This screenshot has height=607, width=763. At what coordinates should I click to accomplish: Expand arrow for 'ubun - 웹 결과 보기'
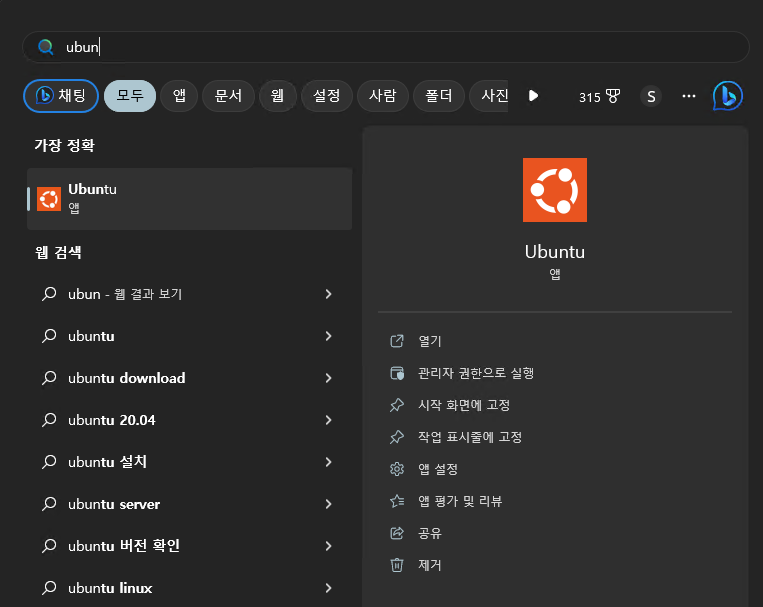click(x=328, y=294)
